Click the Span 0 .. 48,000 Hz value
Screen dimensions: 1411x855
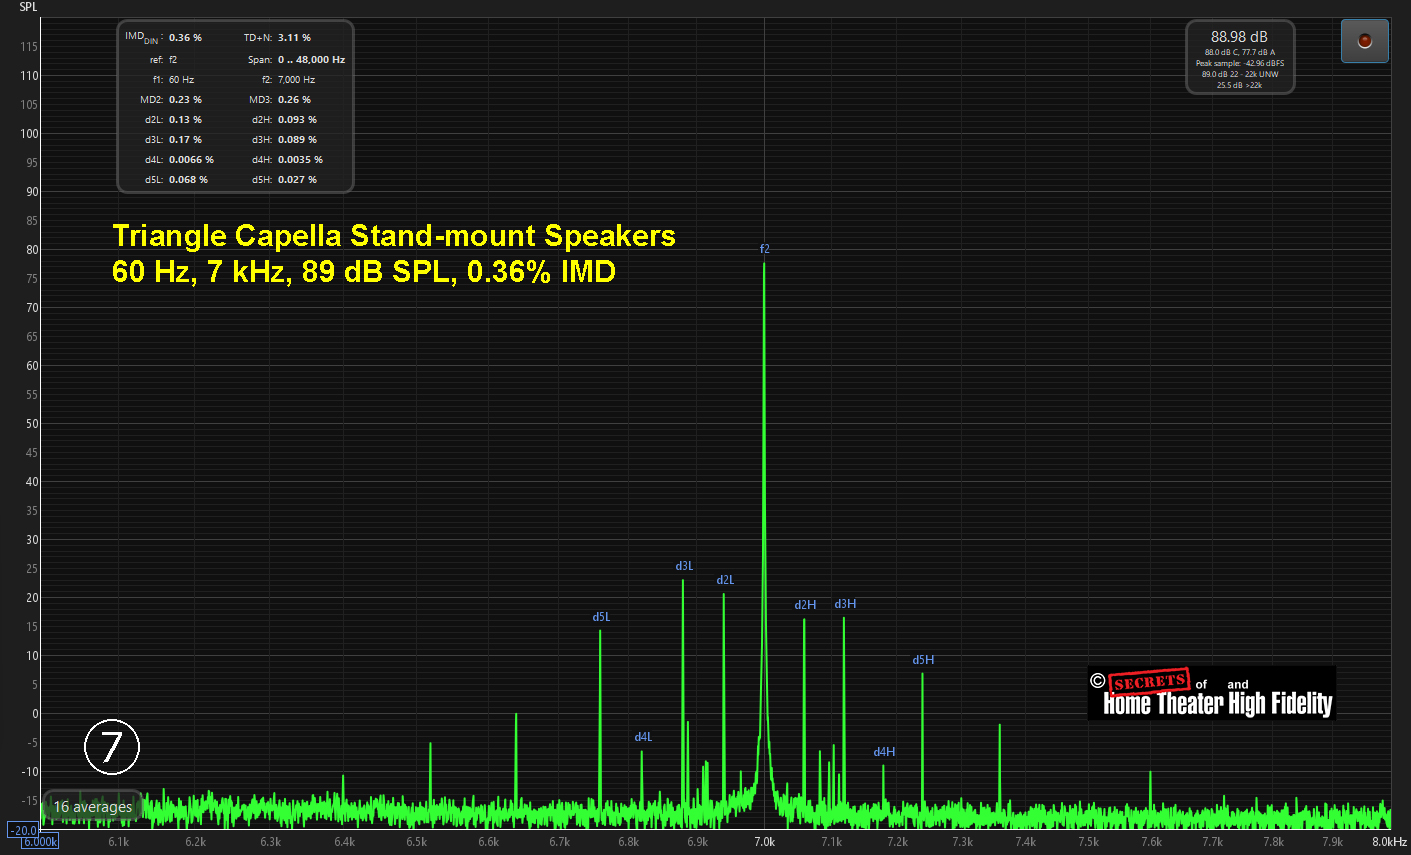[311, 60]
